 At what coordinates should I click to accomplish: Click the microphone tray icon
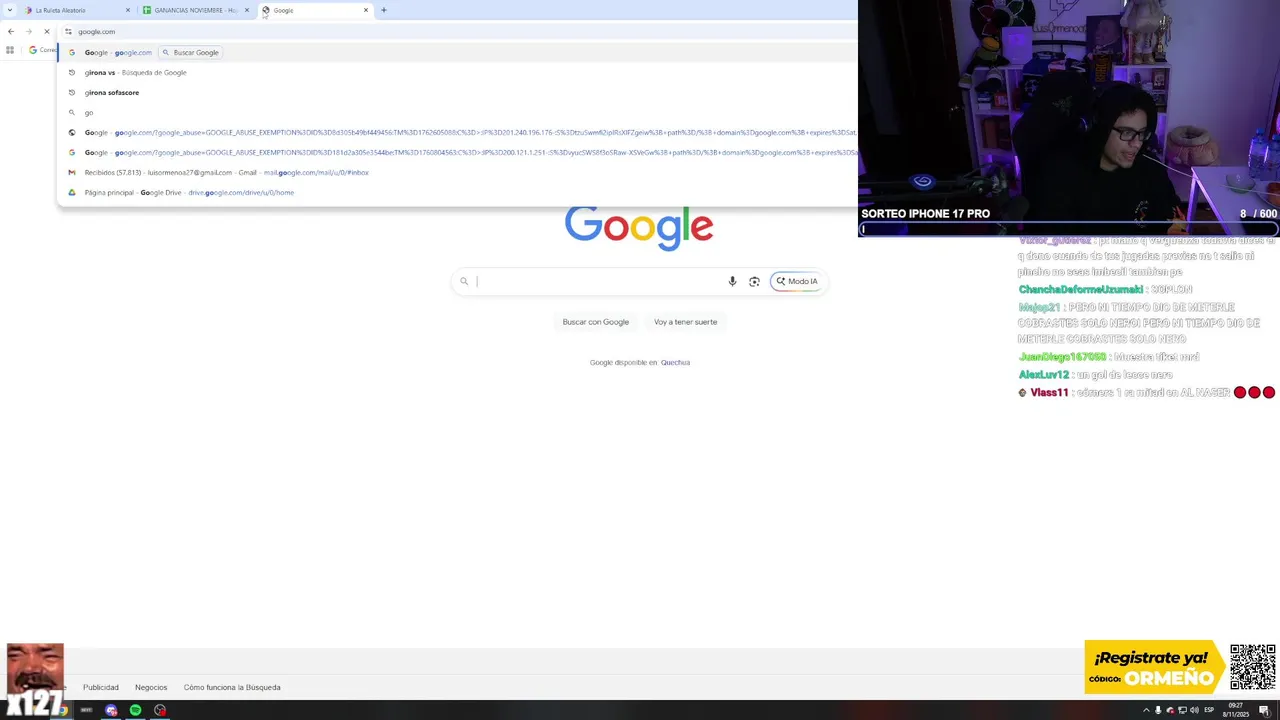1158,710
